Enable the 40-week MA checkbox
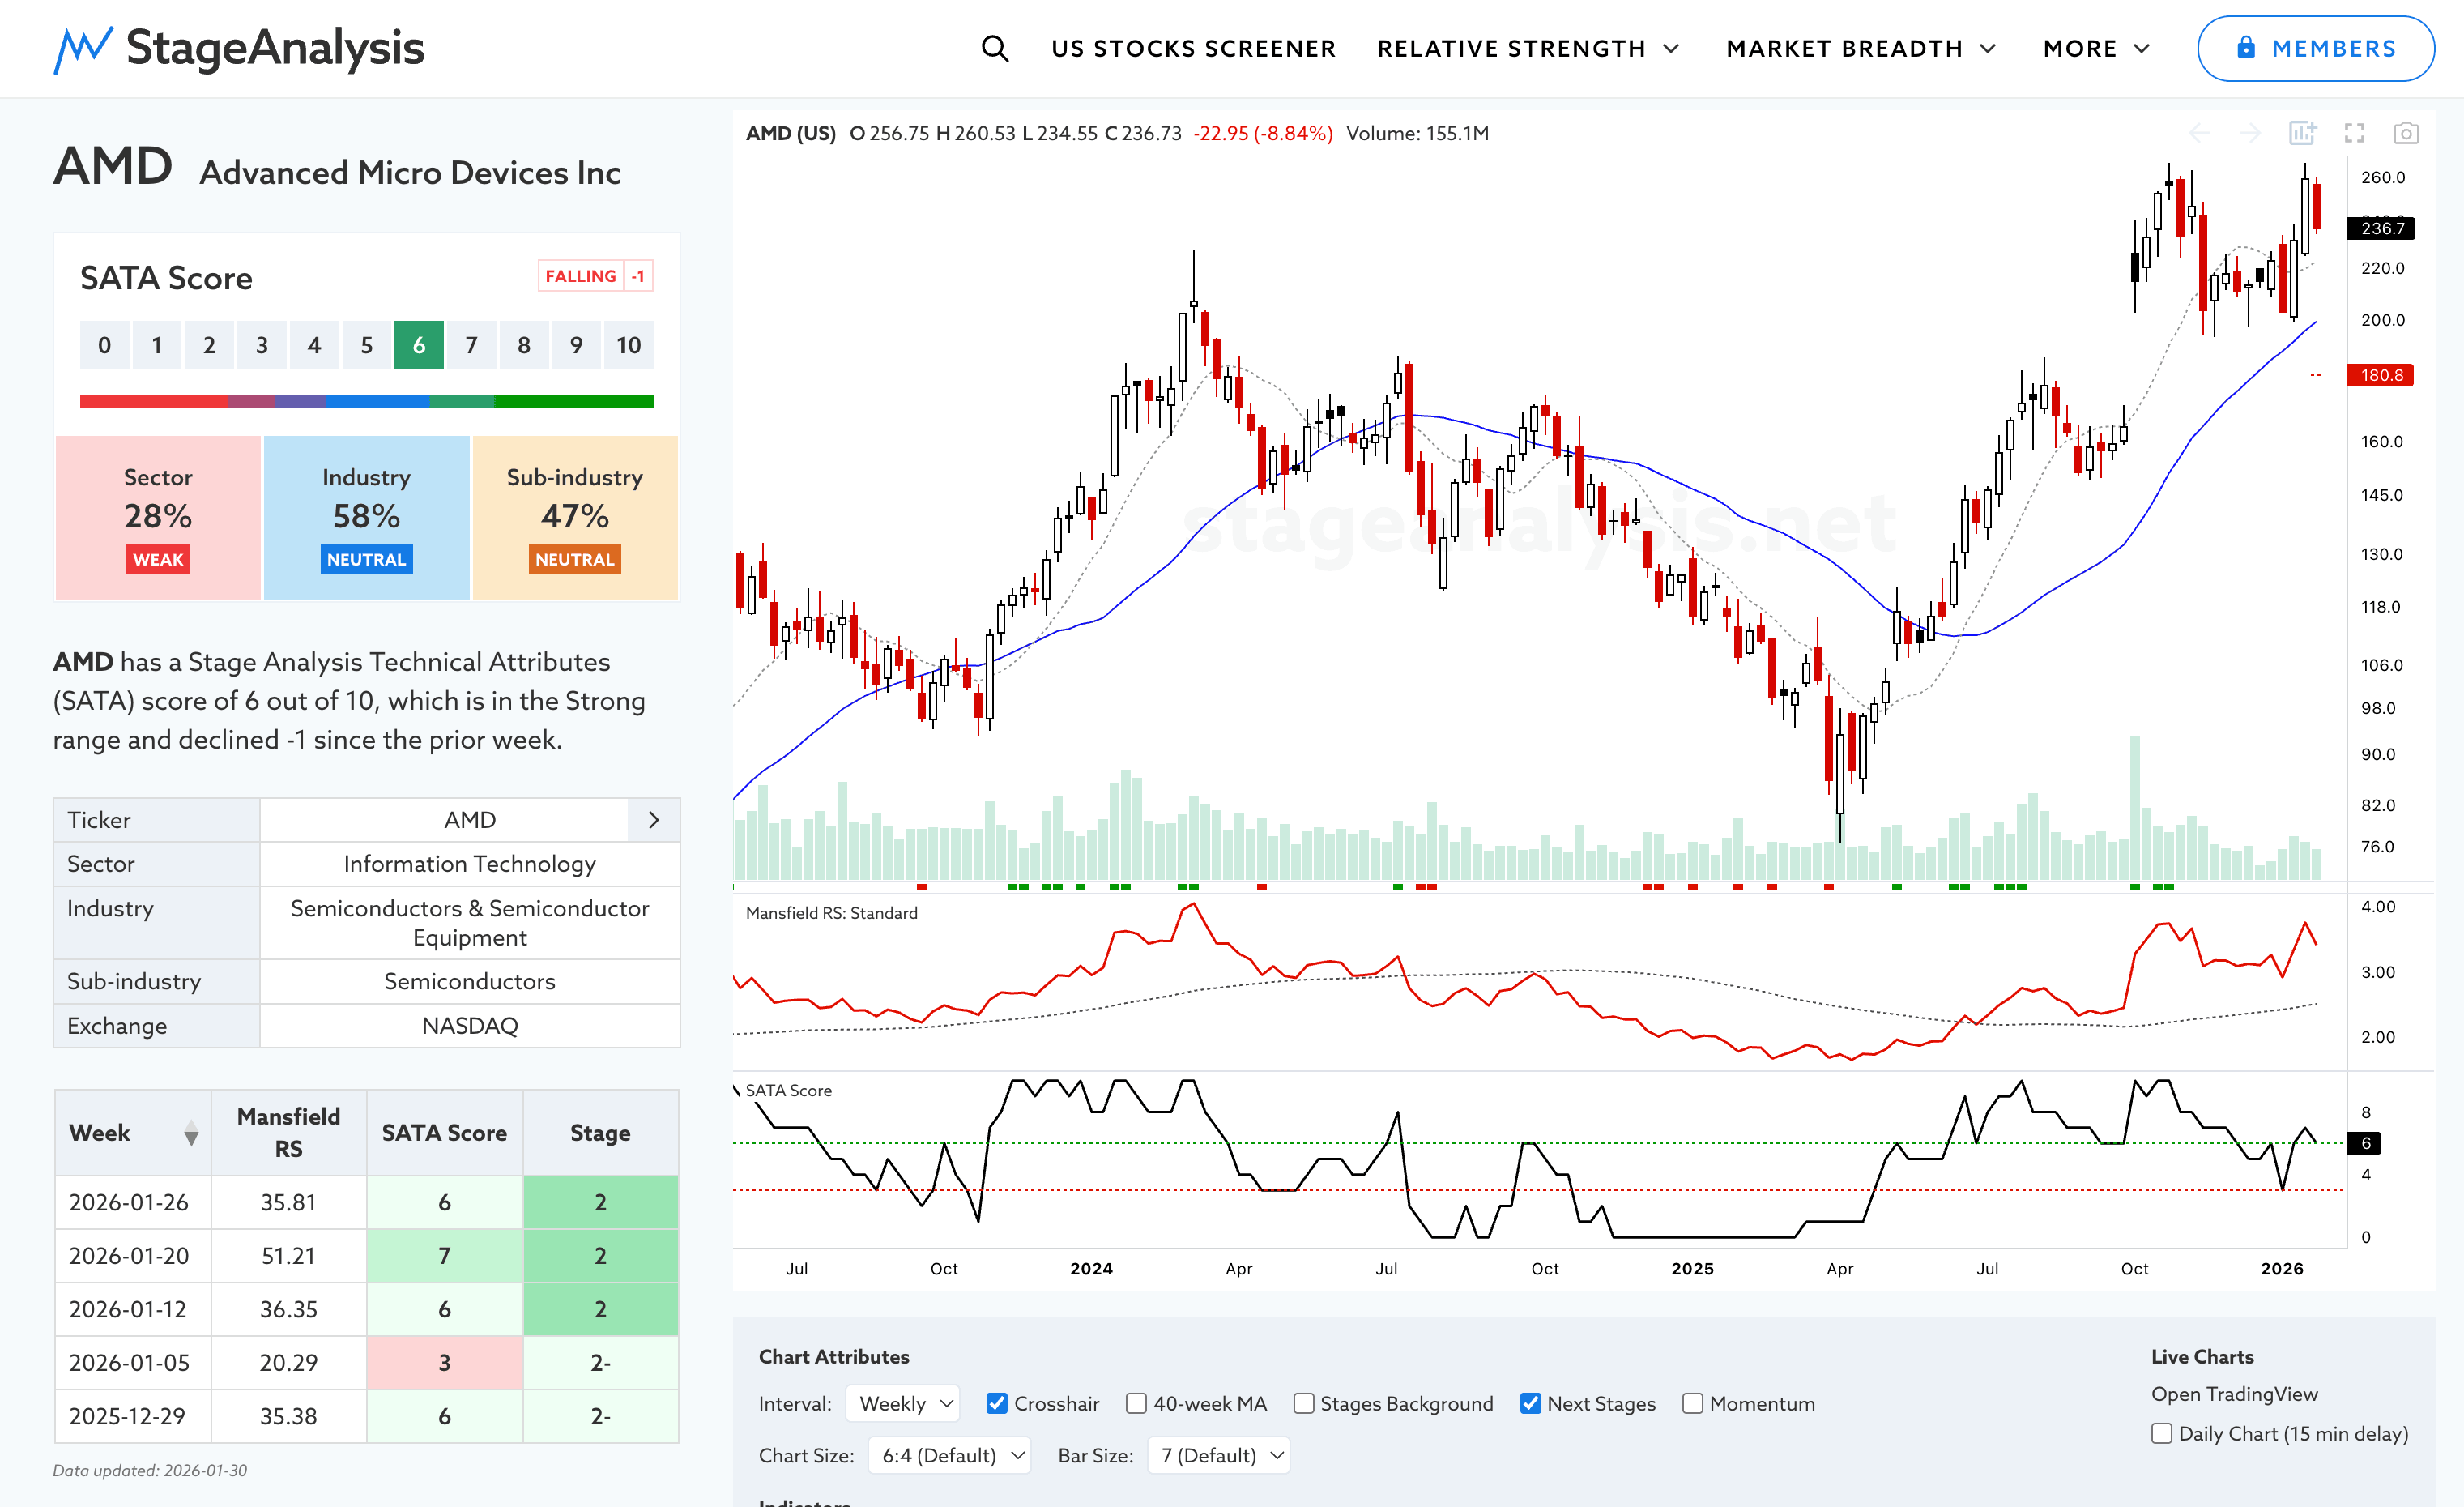The width and height of the screenshot is (2464, 1507). click(x=1136, y=1403)
